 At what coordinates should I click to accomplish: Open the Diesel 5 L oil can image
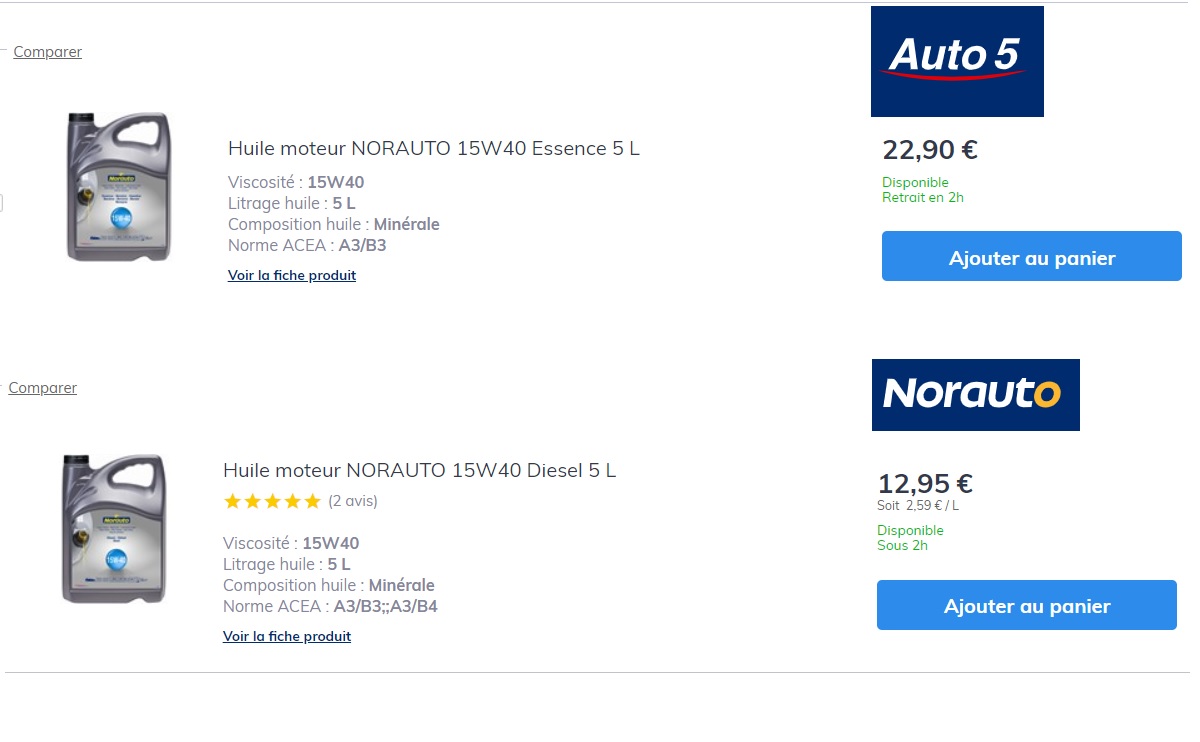coord(113,529)
